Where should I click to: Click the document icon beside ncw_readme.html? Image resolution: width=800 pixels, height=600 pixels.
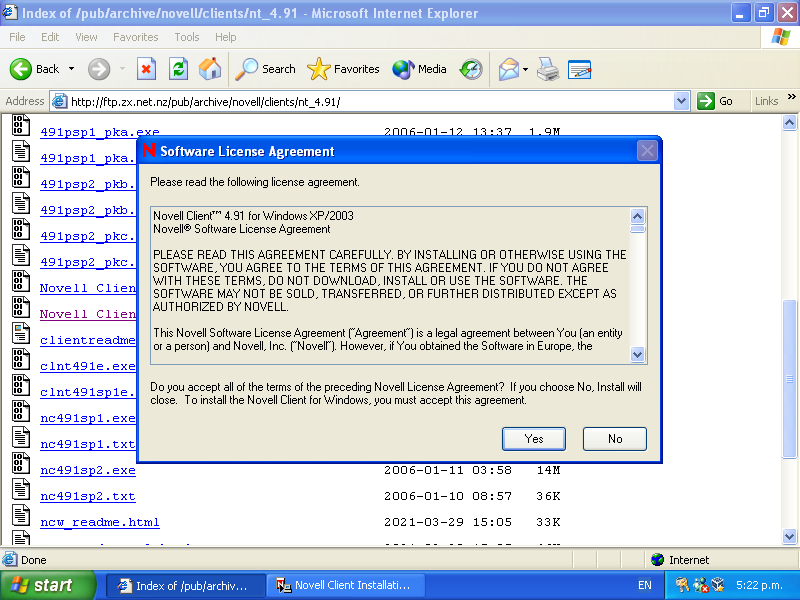(20, 515)
